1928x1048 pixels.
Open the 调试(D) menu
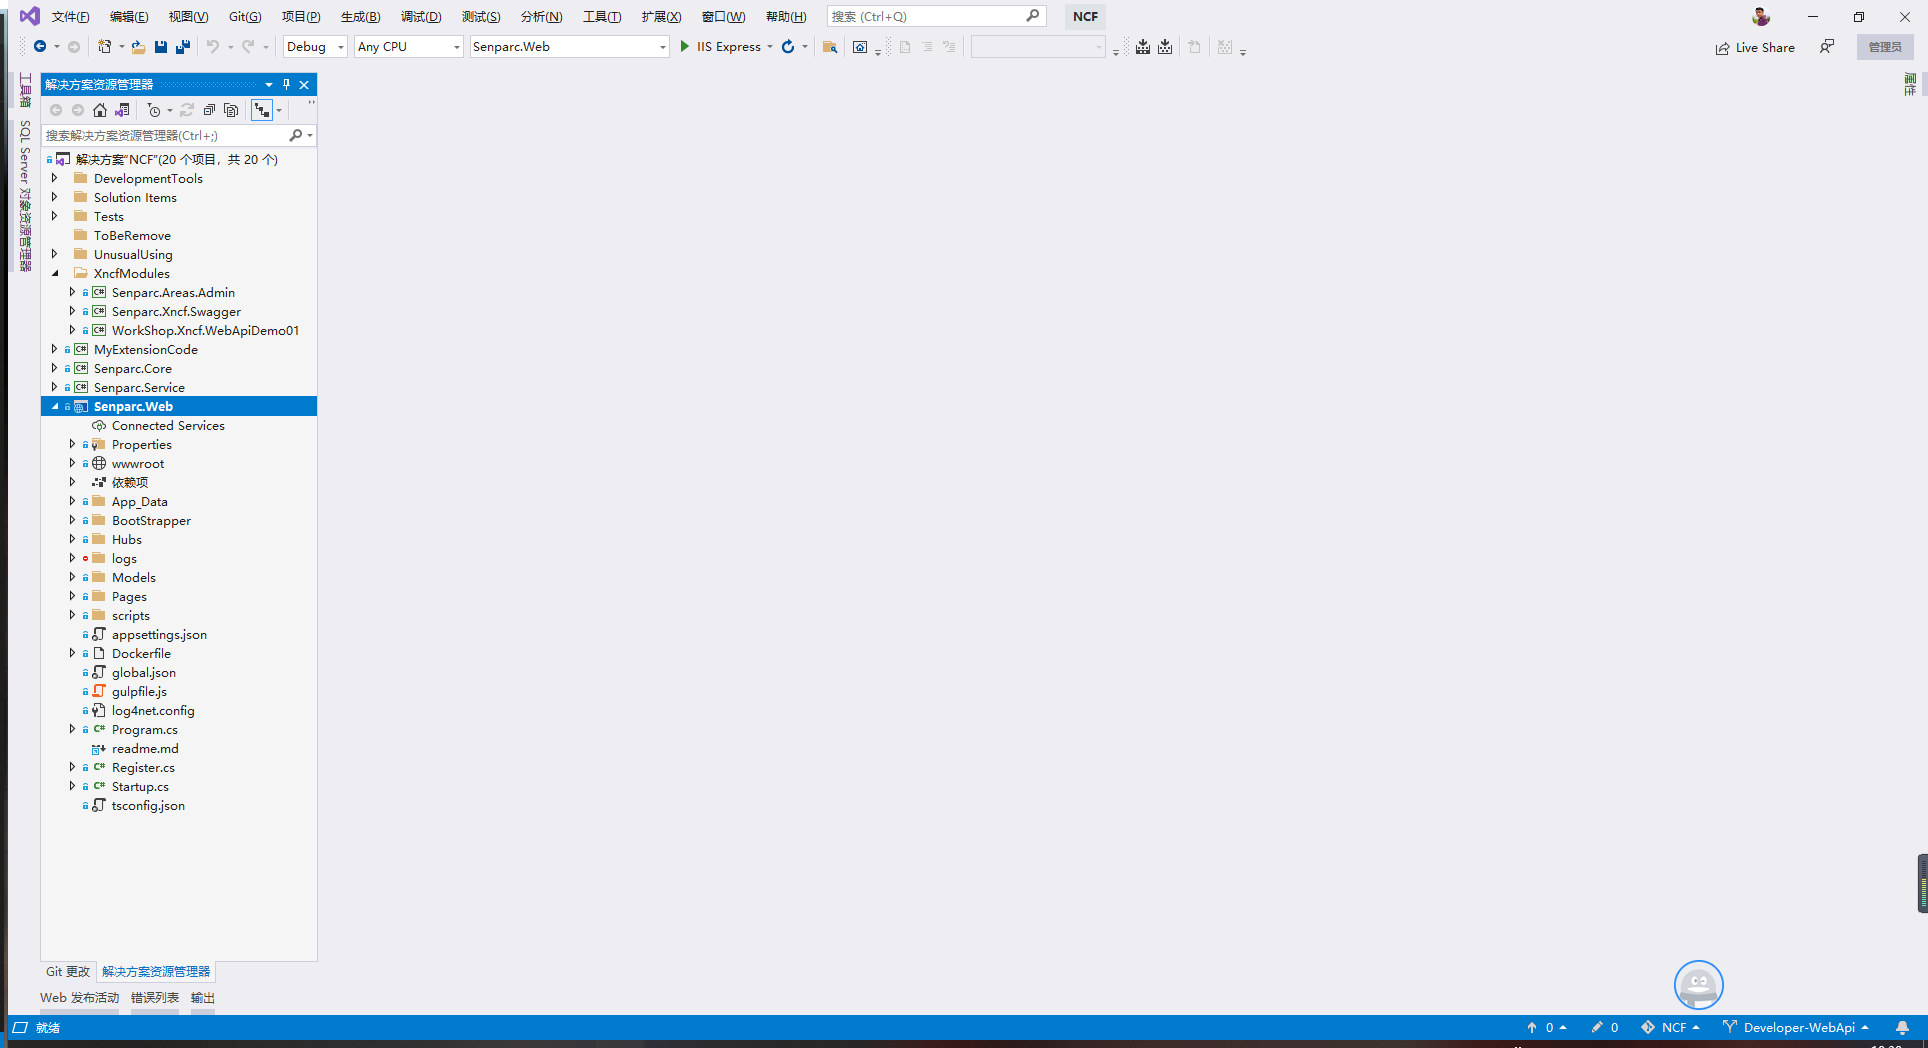[421, 16]
